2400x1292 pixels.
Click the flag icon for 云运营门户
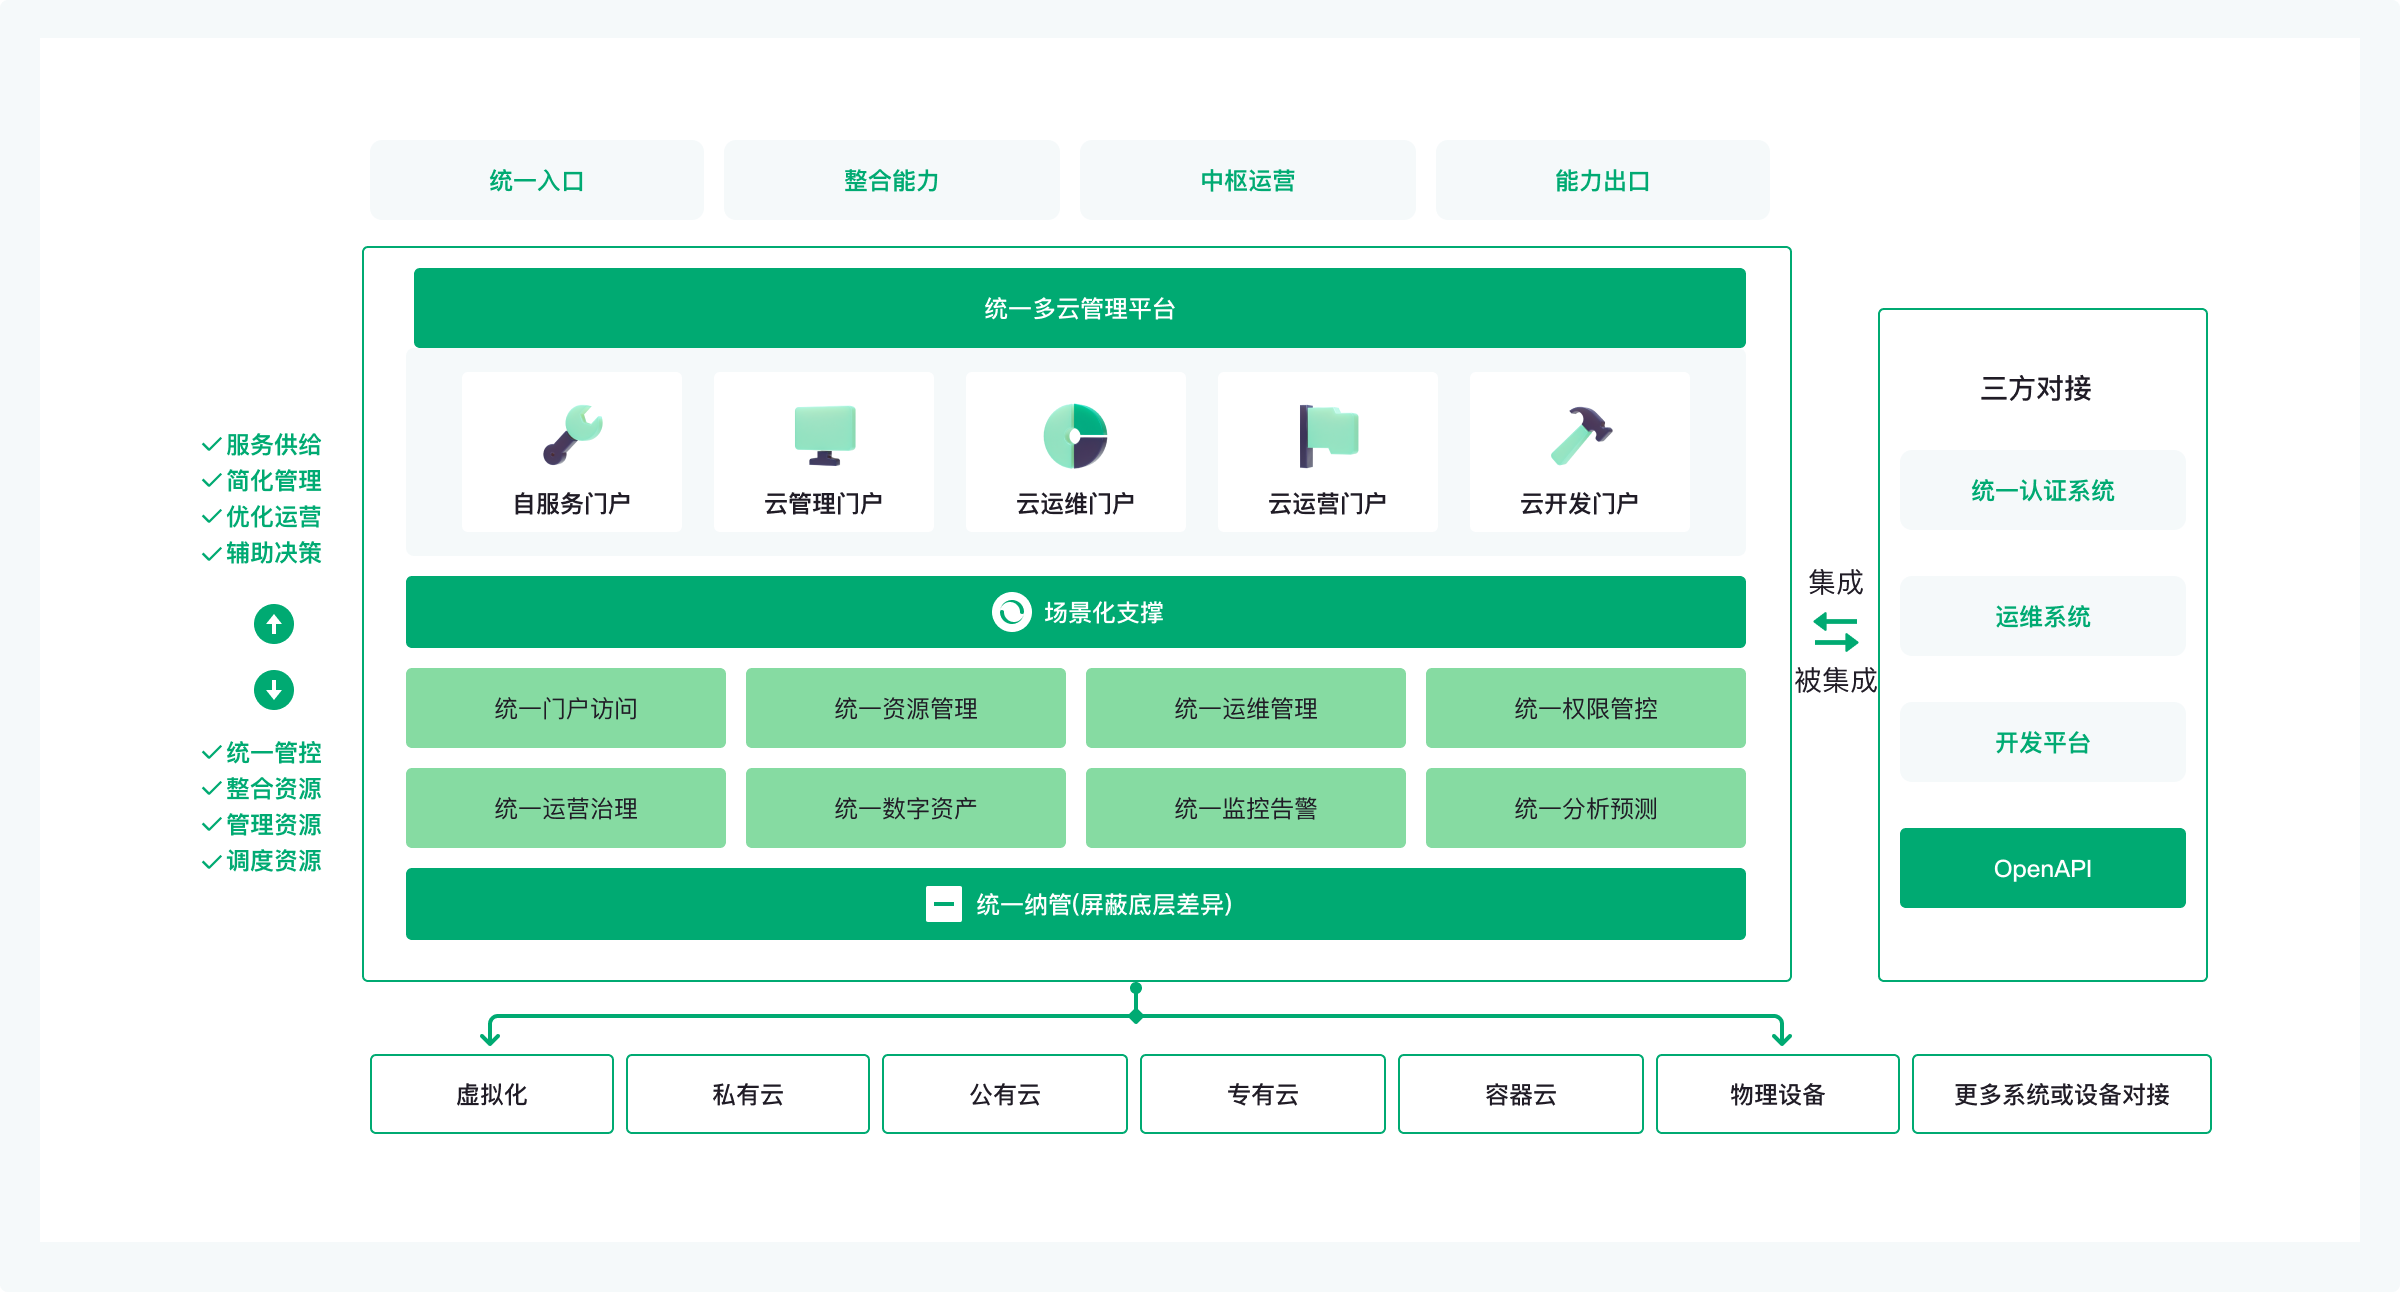(1328, 435)
